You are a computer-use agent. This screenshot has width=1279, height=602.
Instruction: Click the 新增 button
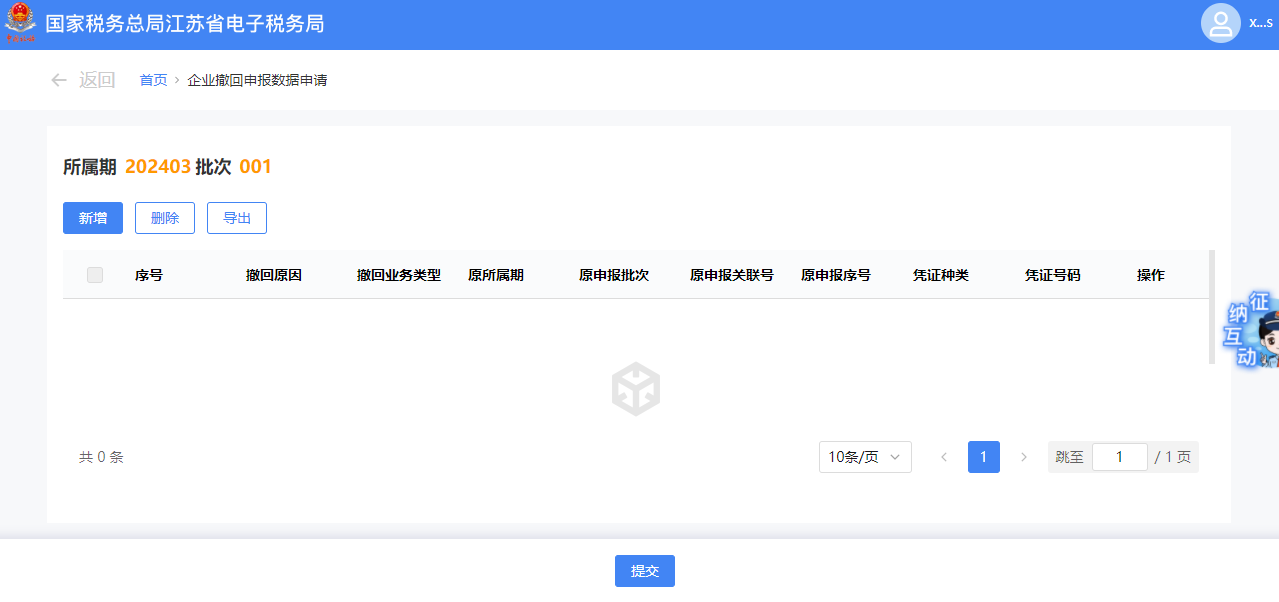click(x=93, y=218)
